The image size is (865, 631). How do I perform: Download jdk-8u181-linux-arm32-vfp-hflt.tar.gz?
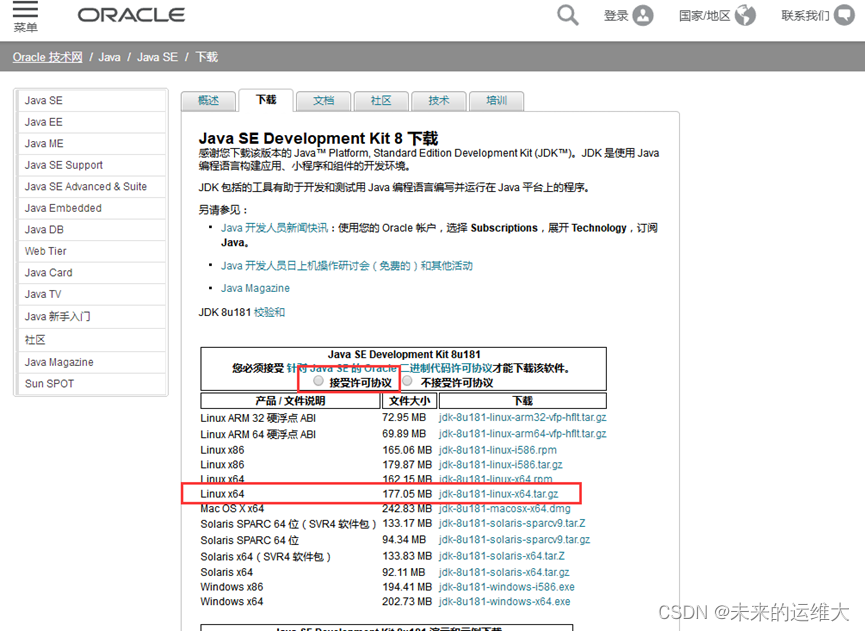tap(522, 418)
